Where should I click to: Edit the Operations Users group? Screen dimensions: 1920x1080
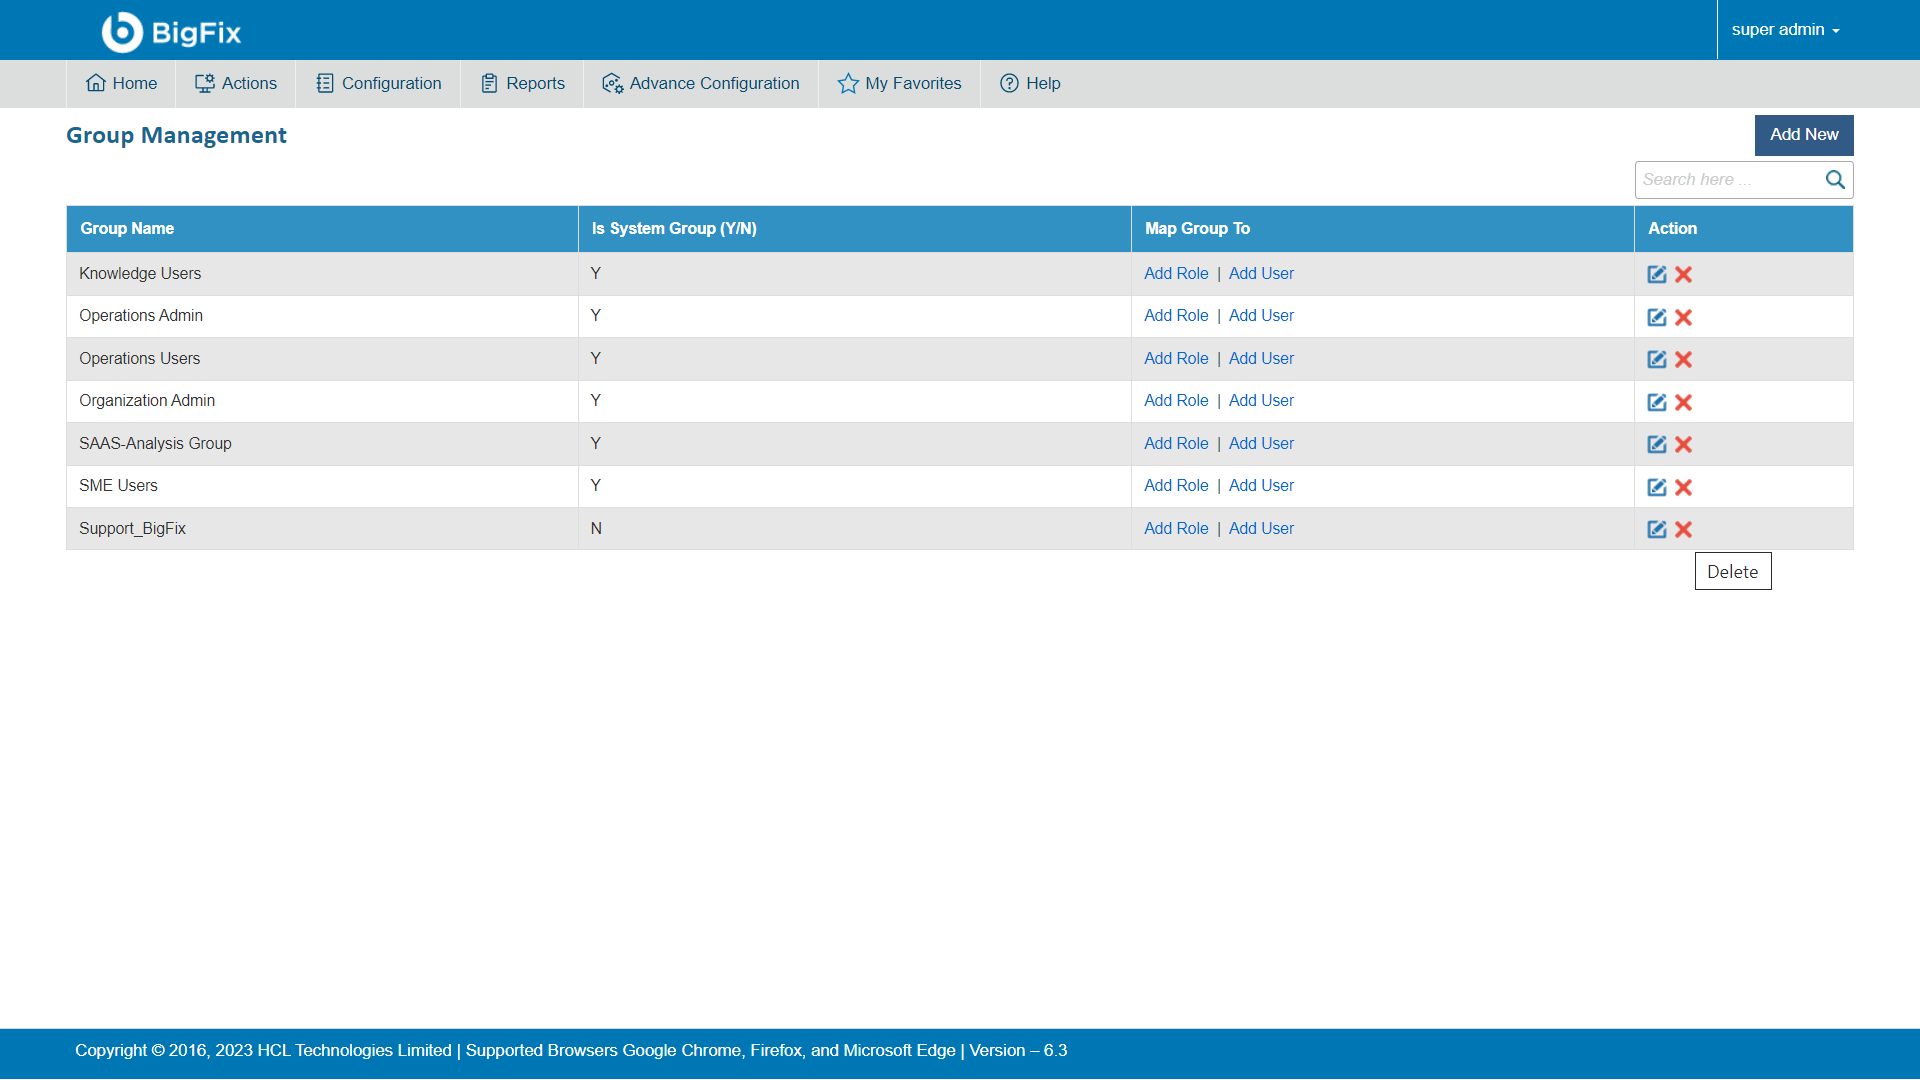1656,359
